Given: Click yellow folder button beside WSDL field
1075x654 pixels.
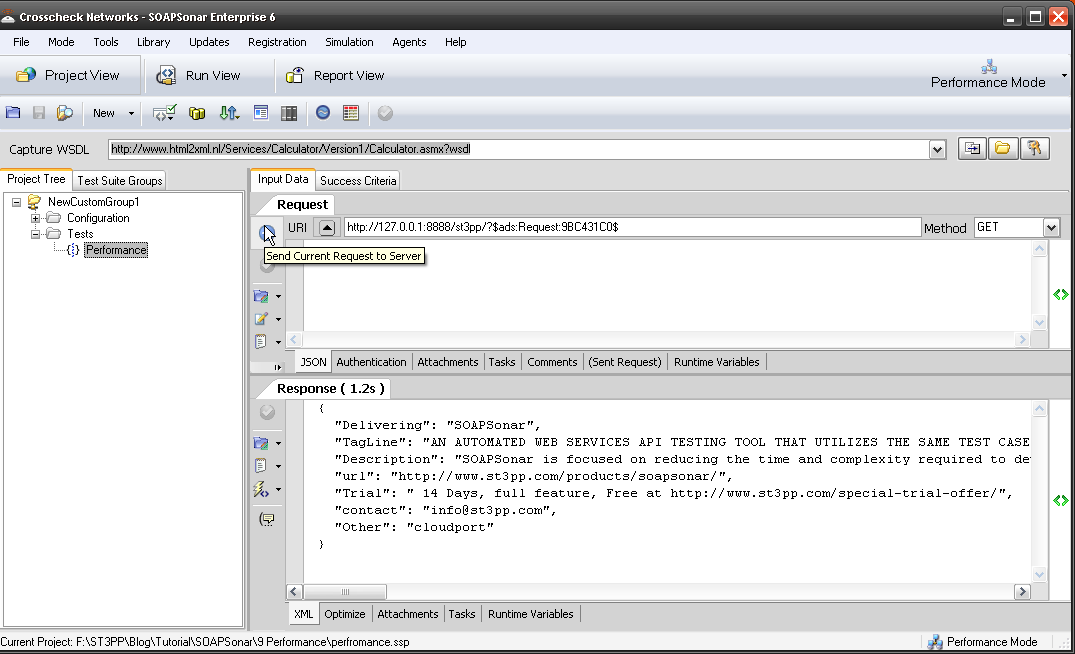Looking at the screenshot, I should (1003, 148).
